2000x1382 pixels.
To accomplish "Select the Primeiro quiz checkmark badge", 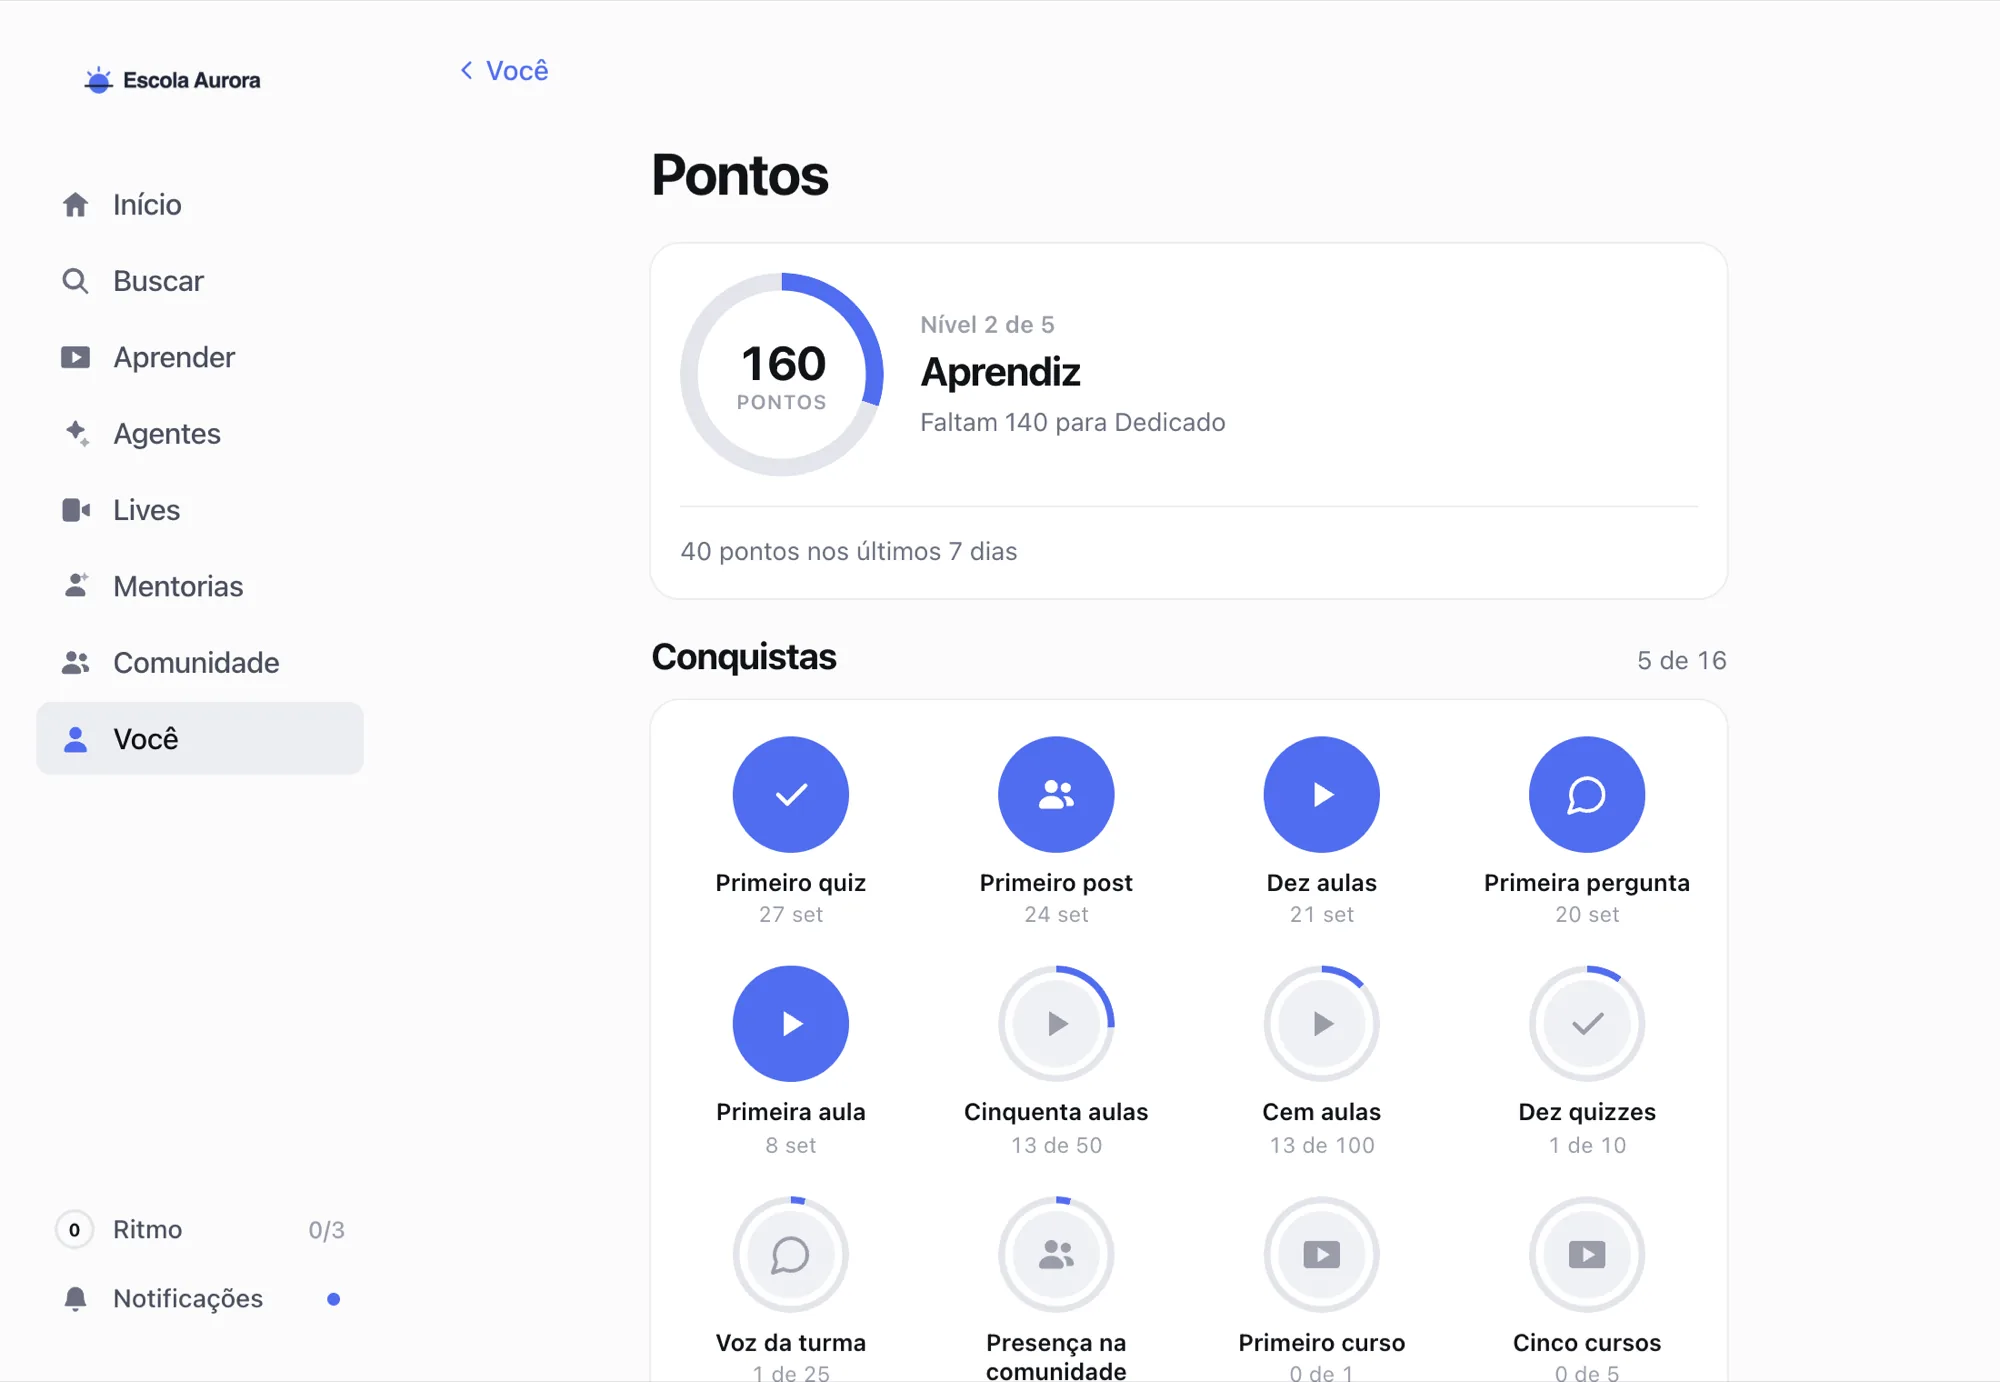I will (791, 795).
